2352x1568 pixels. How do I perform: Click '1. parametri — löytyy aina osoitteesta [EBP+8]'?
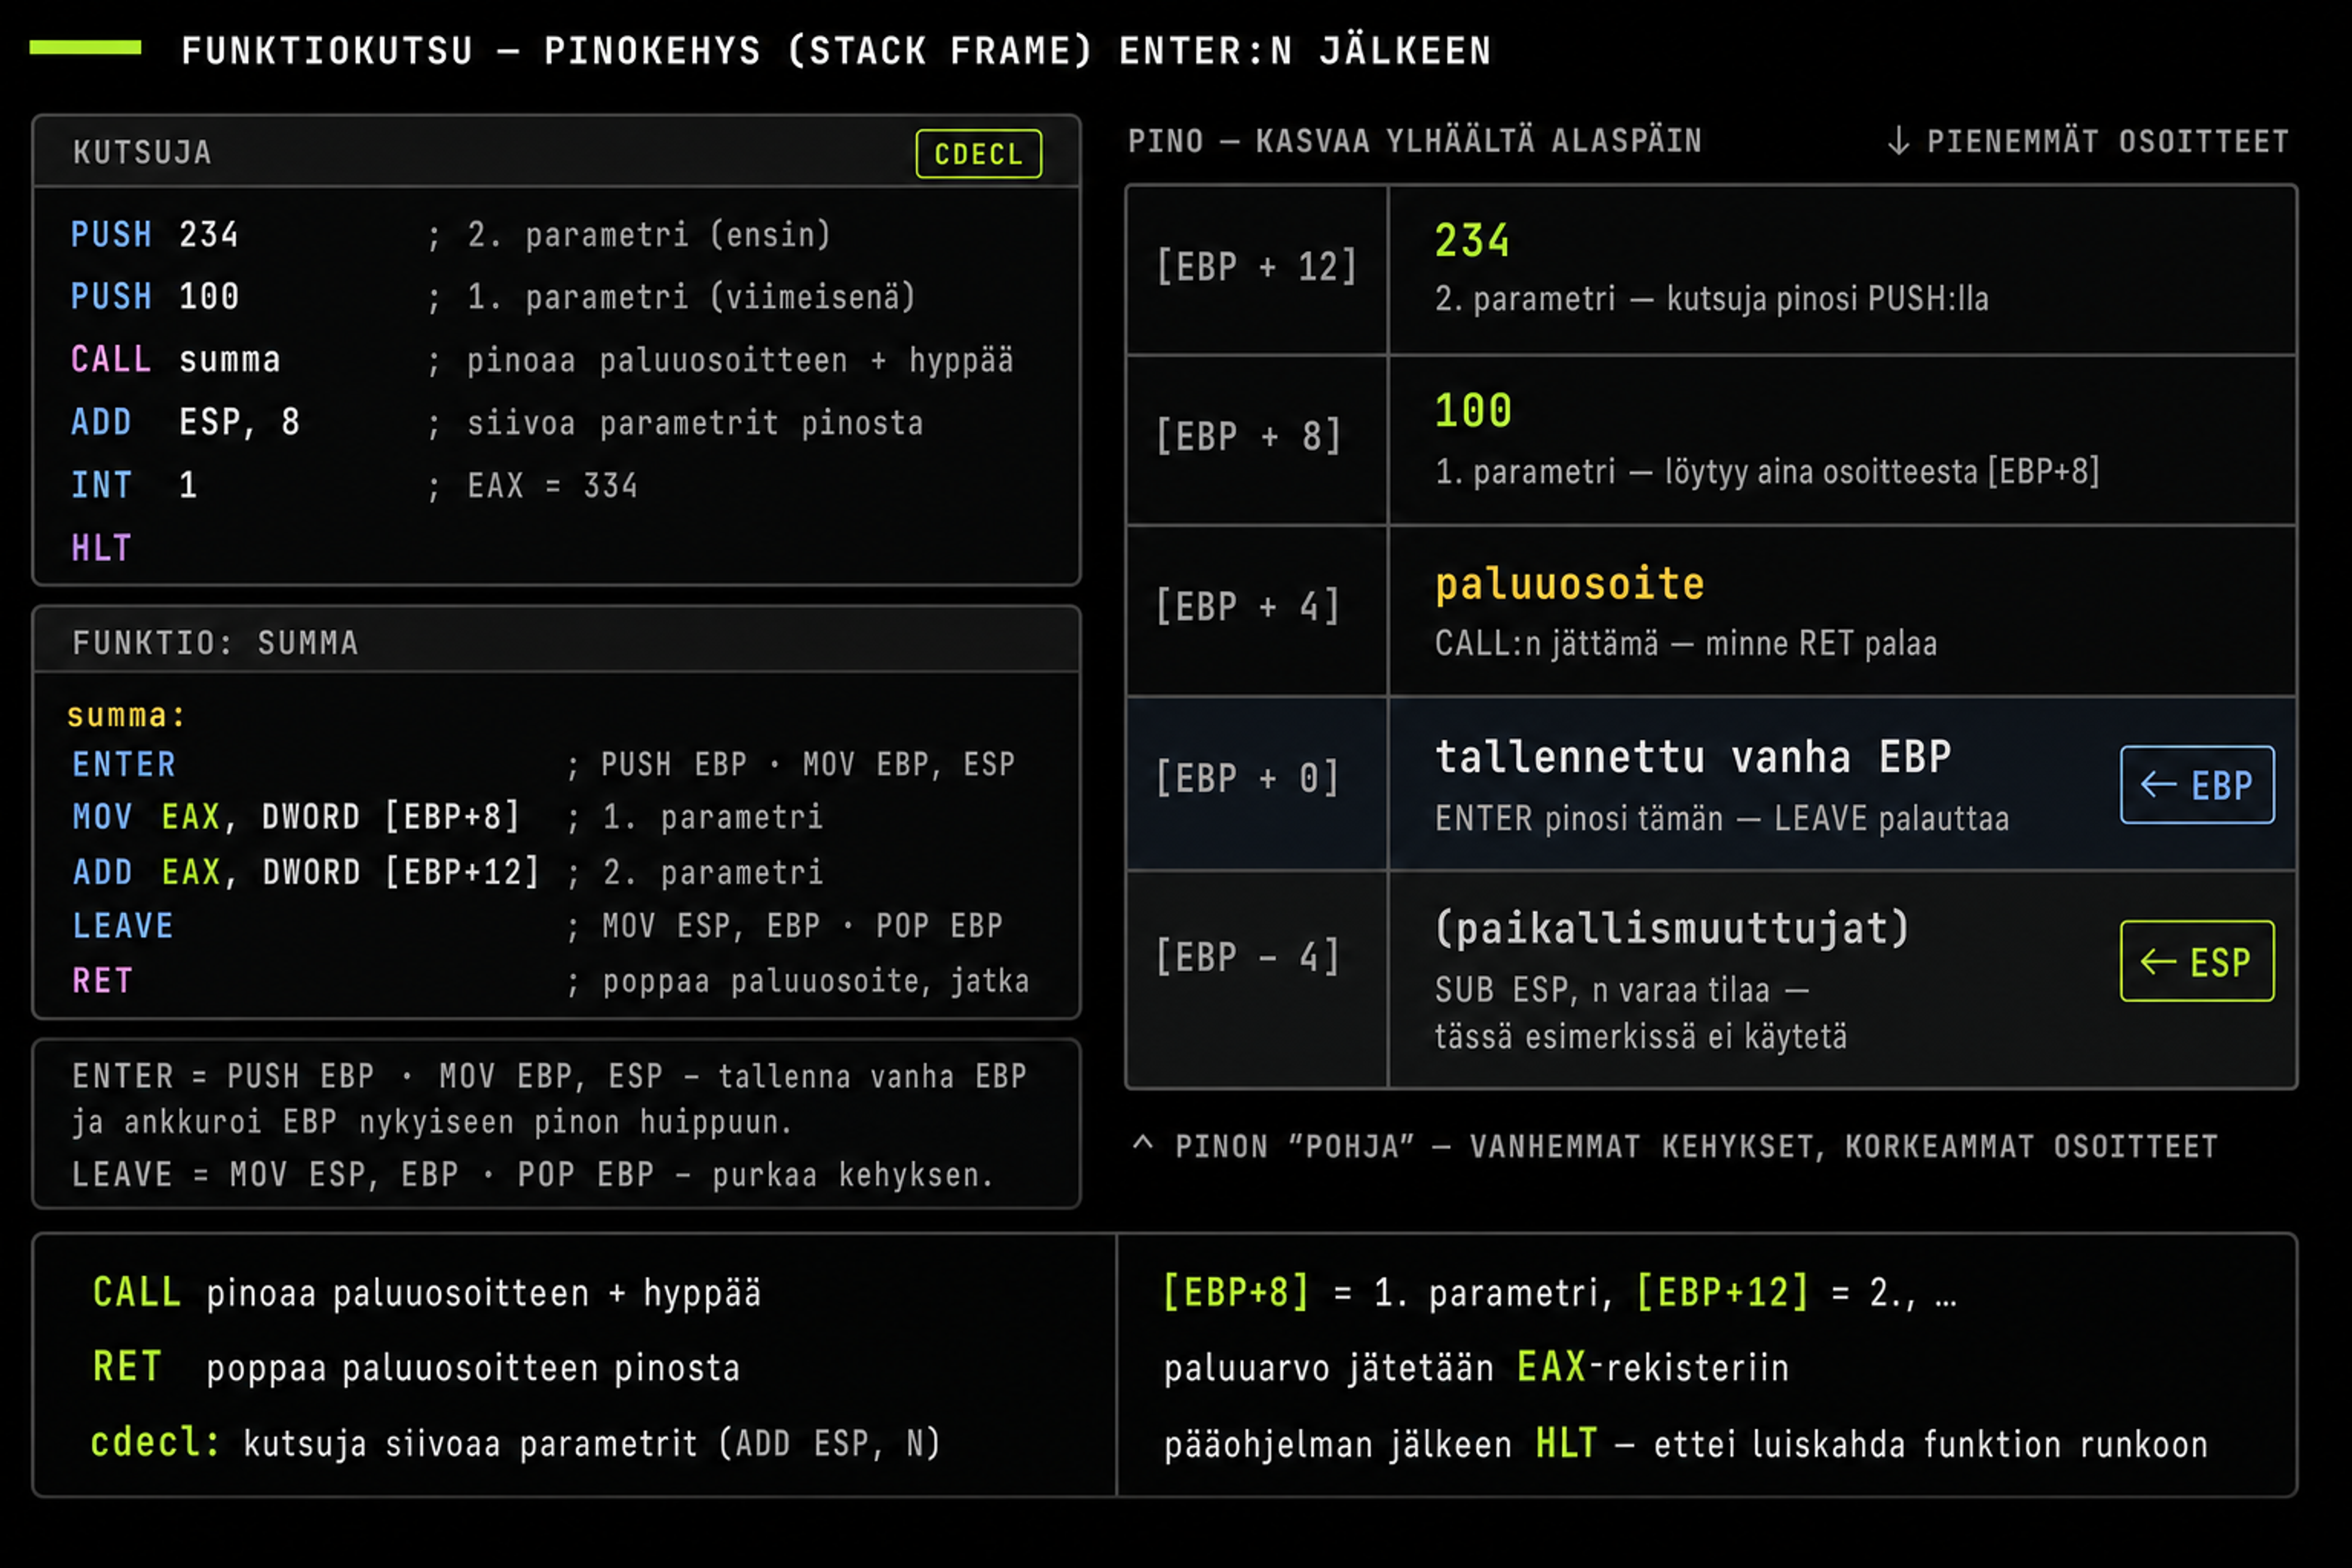[x=1767, y=472]
